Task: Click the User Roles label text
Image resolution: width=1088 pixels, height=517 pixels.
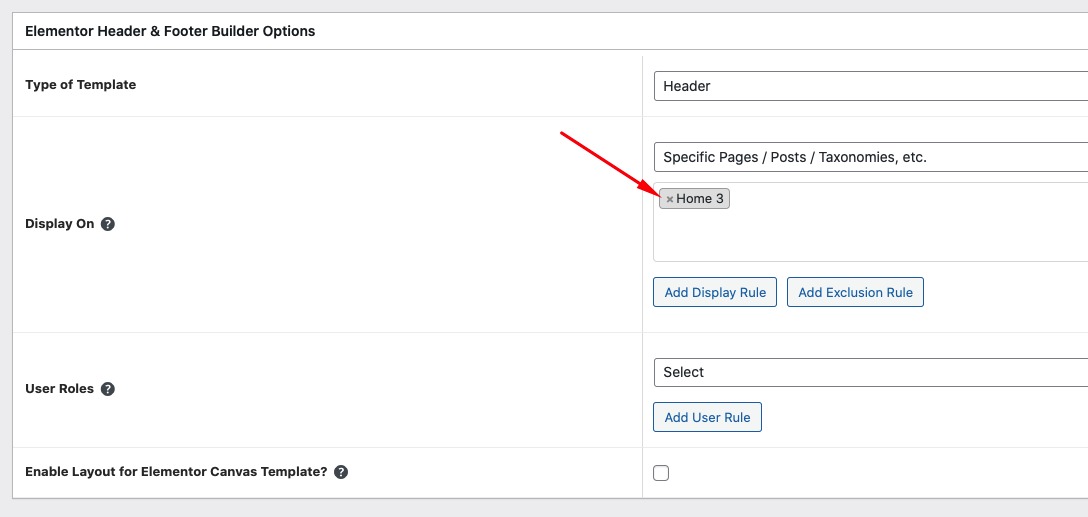Action: point(59,389)
